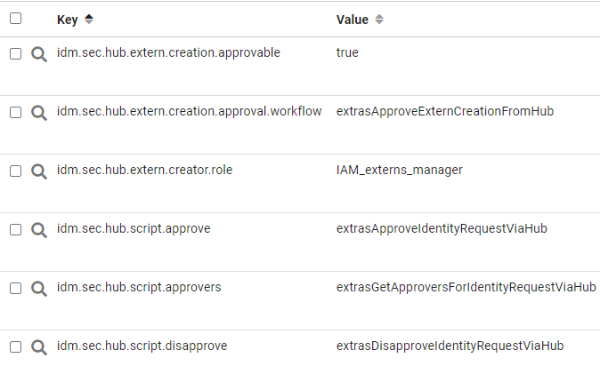Sort table by Value column arrows
The image size is (600, 366).
(379, 19)
